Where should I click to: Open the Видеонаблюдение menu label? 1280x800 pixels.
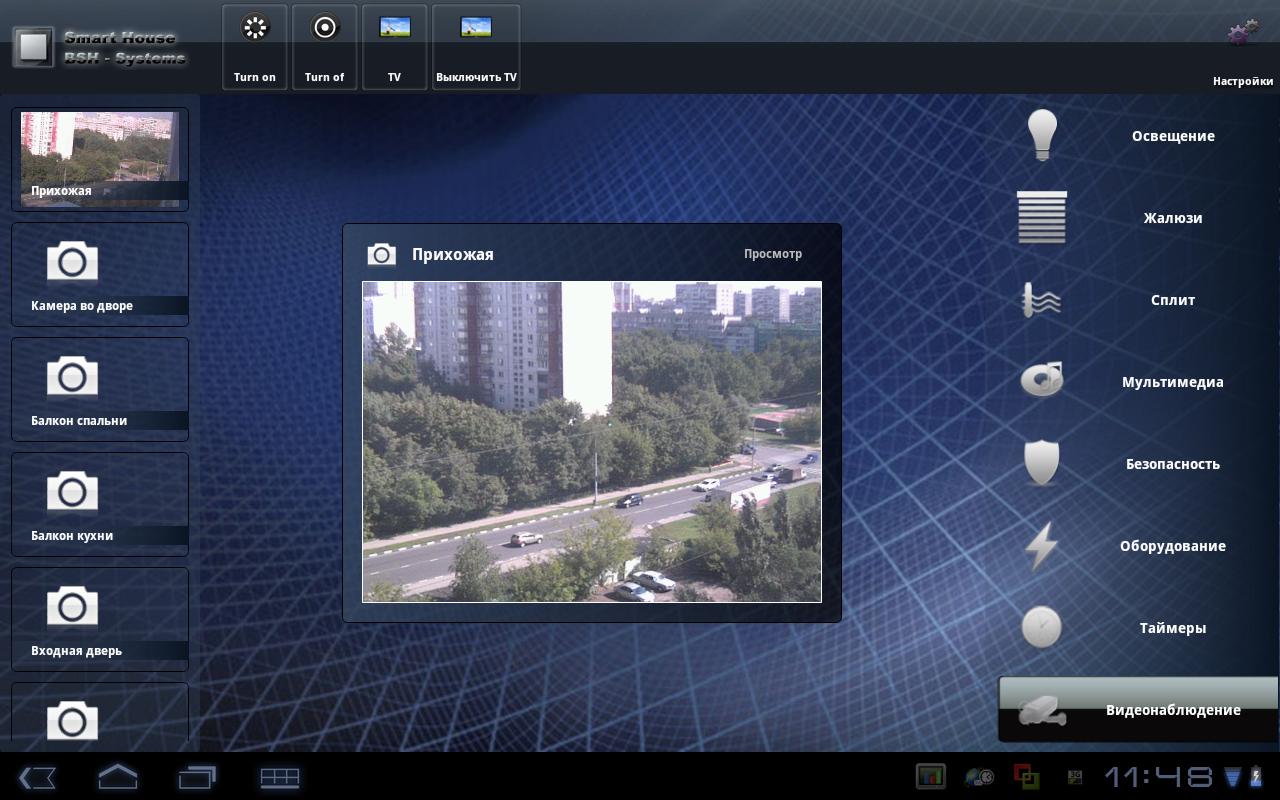pyautogui.click(x=1173, y=710)
